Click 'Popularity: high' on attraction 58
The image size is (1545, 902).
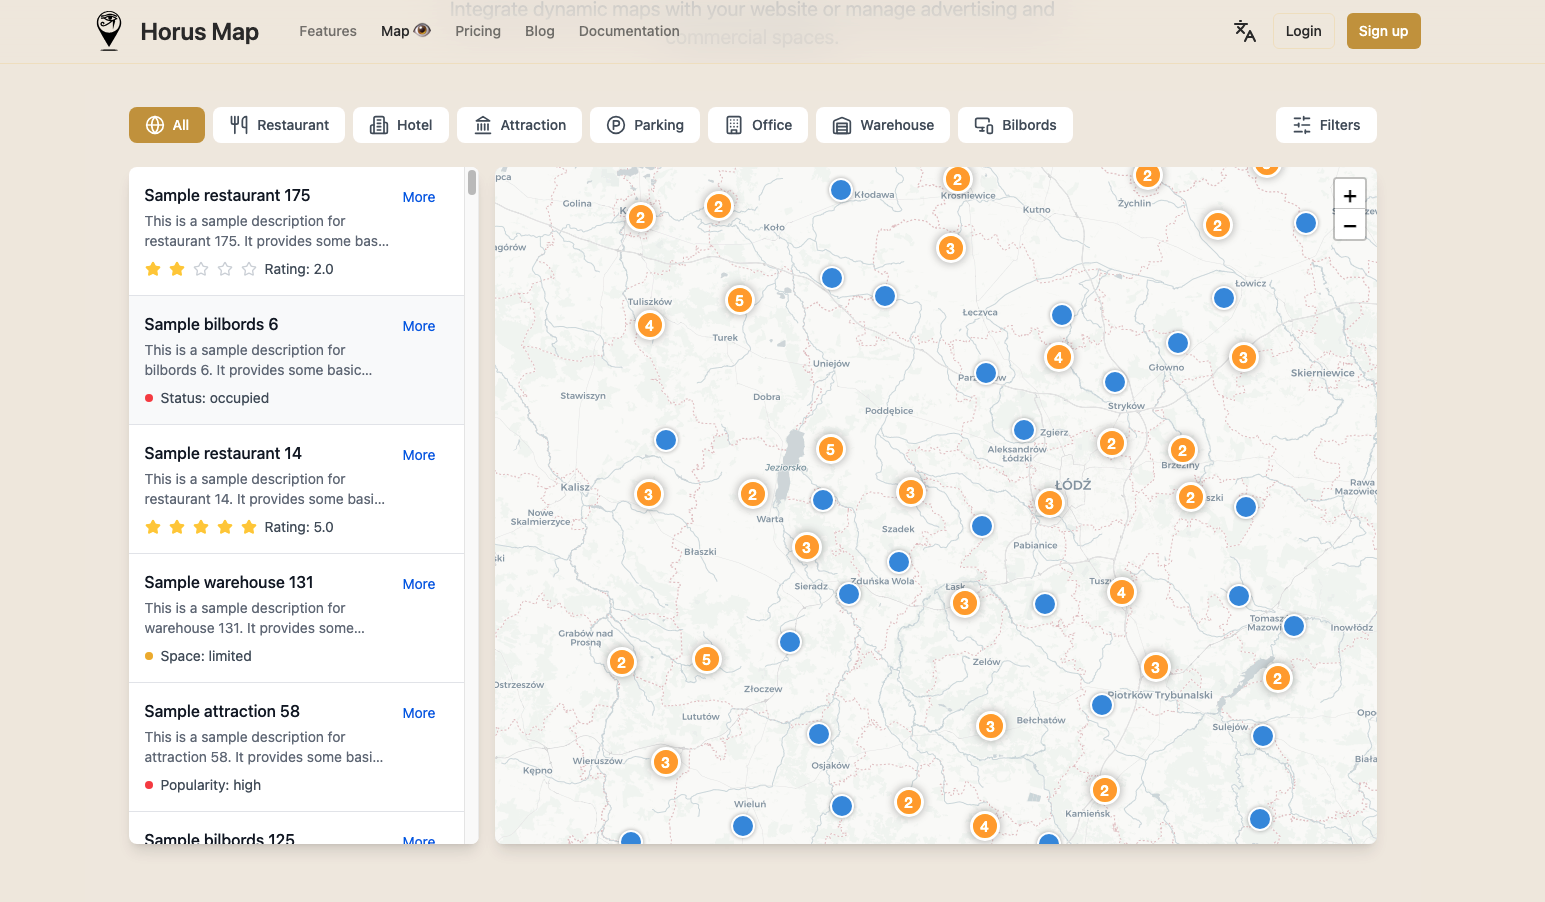(x=211, y=785)
